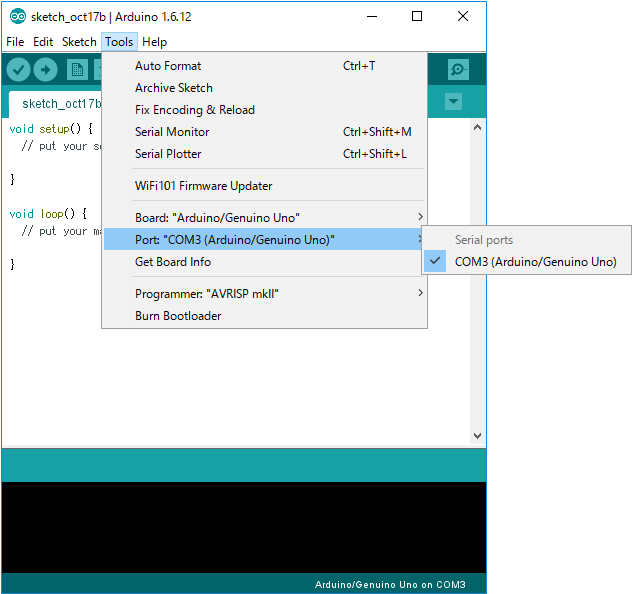The height and width of the screenshot is (594, 632).
Task: Select the sketch_oct17b editor tab
Action: click(x=56, y=104)
